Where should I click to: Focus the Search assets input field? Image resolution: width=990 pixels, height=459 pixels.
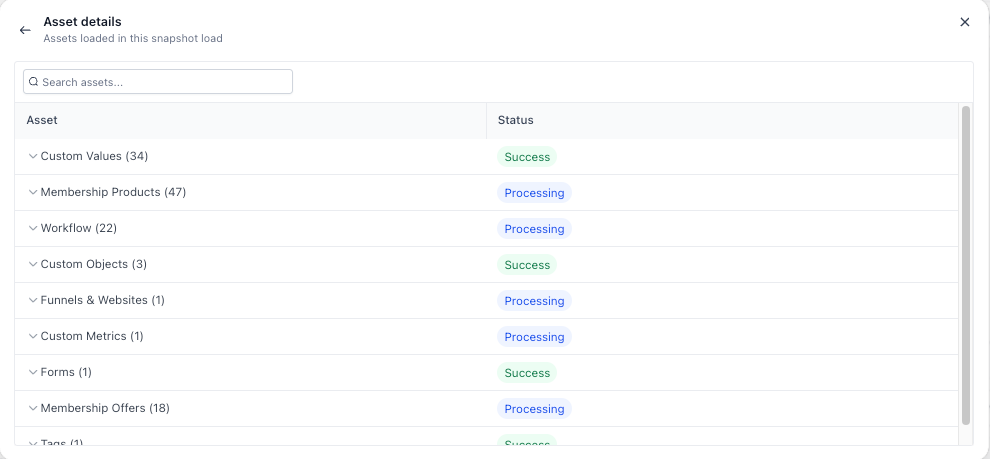(158, 81)
